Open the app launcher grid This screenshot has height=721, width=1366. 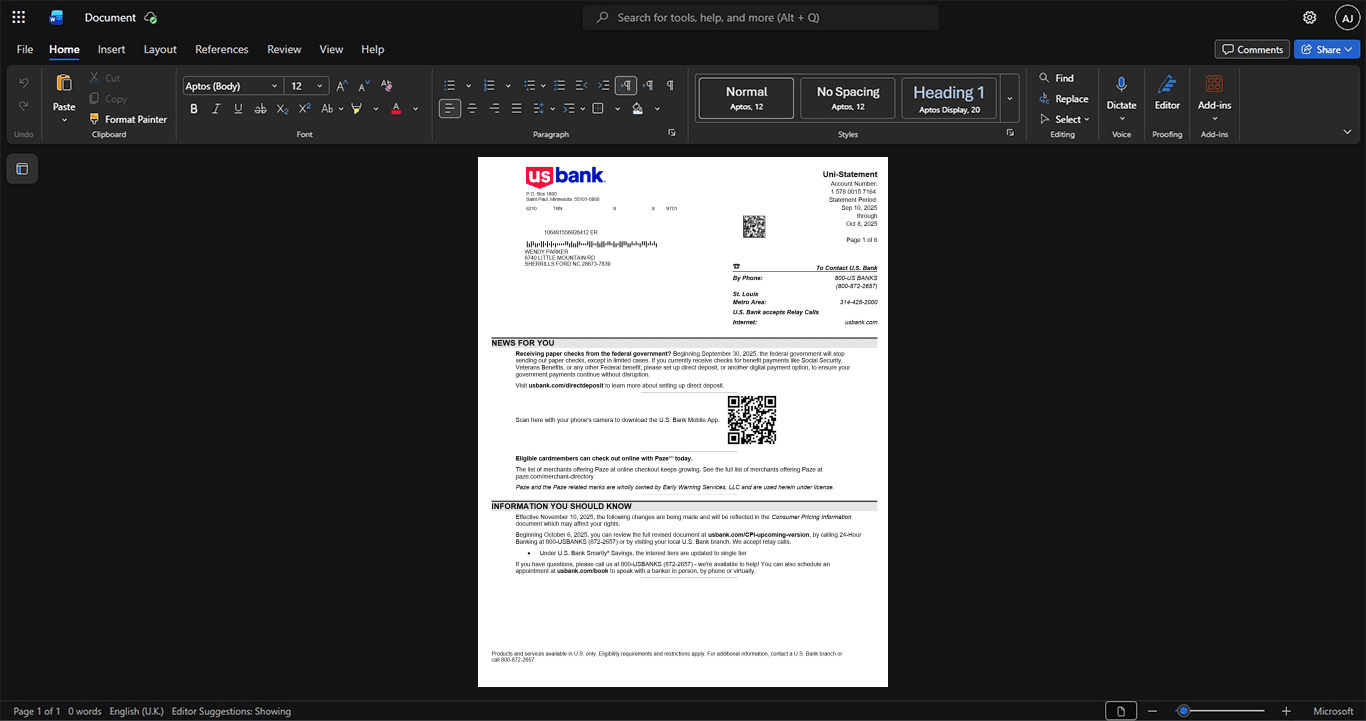click(18, 17)
